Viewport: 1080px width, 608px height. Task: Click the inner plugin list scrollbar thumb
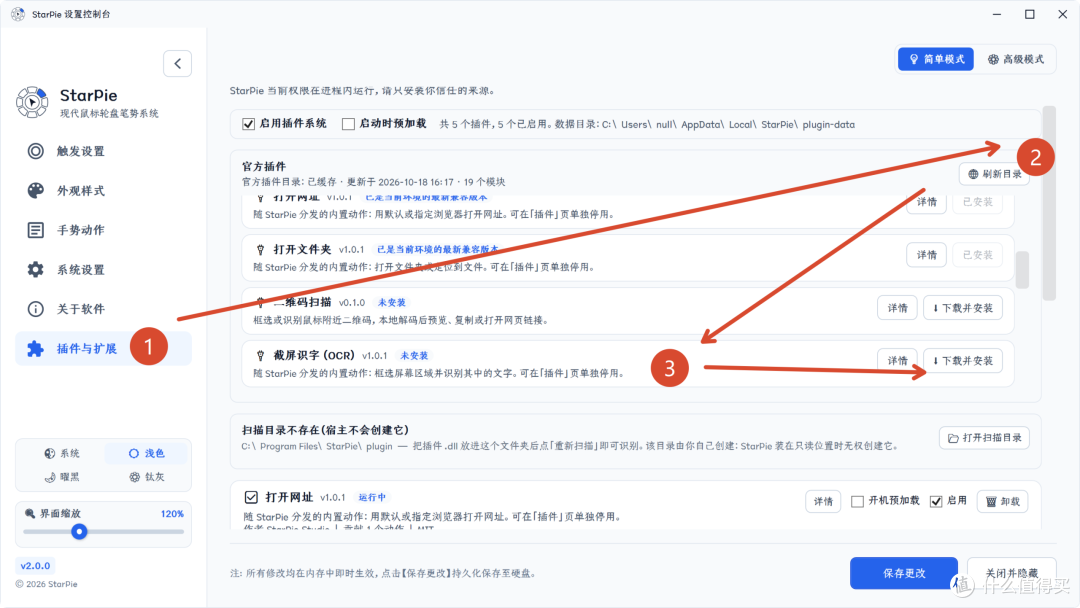(1023, 269)
